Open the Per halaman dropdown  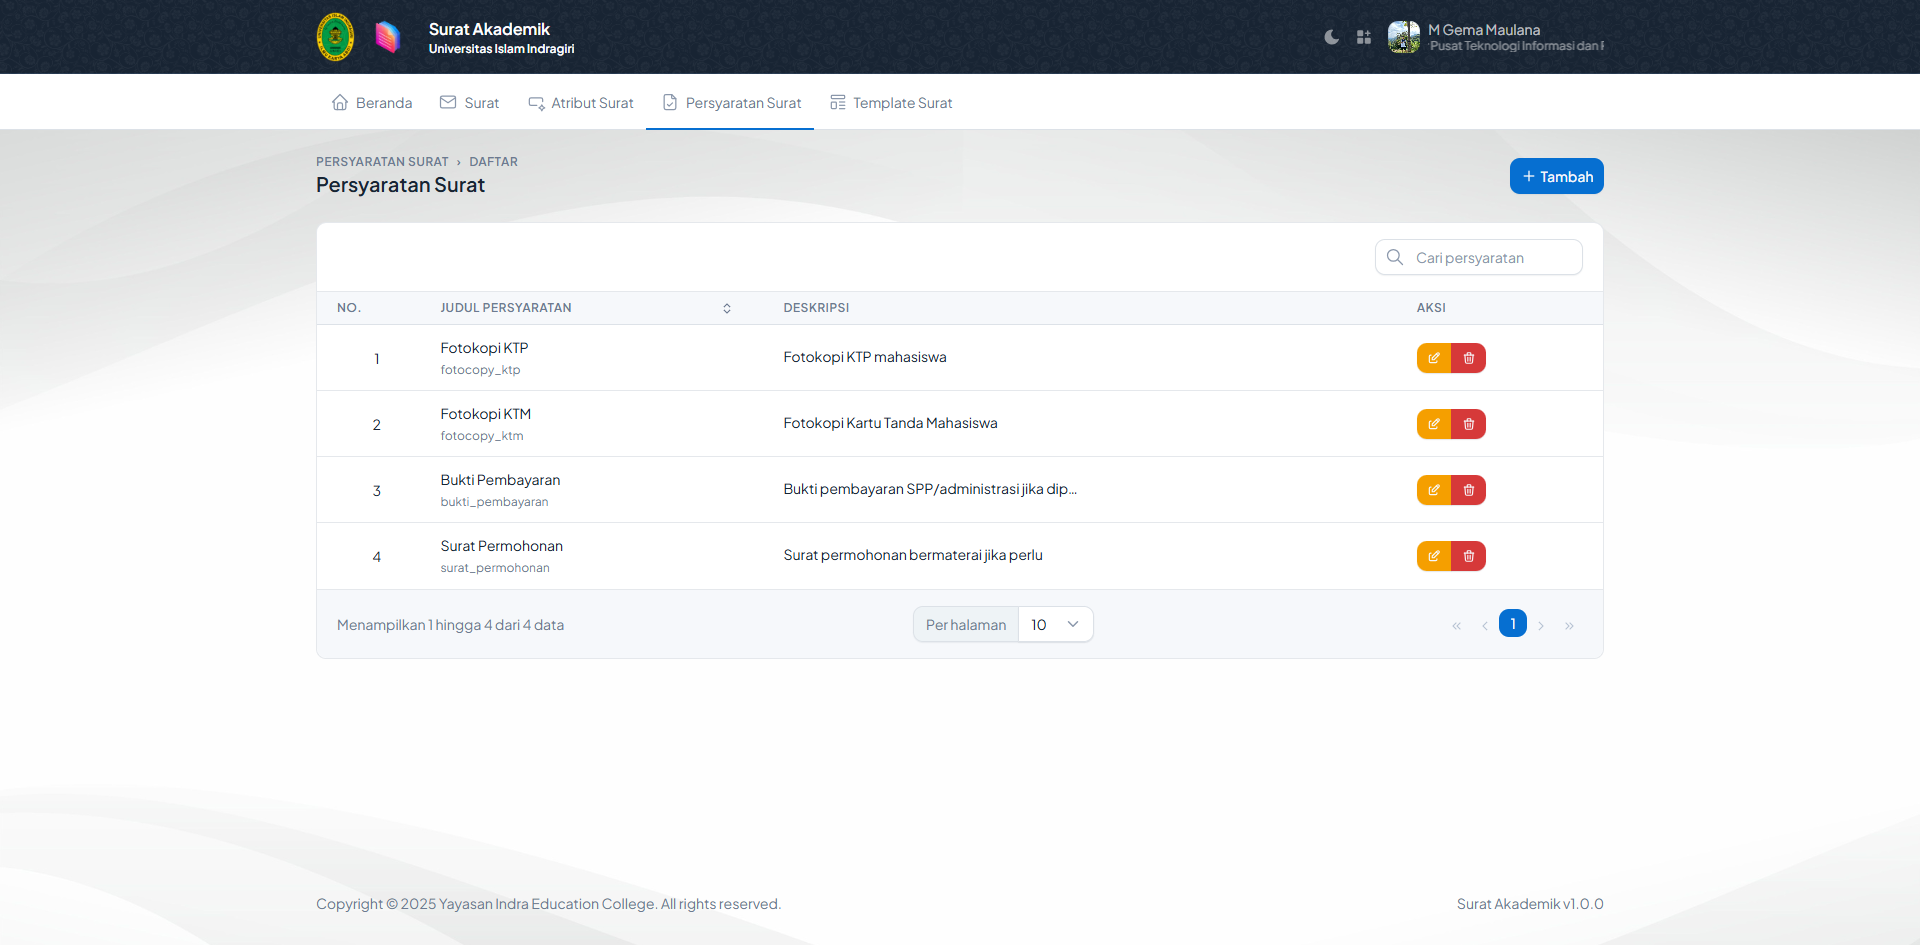coord(1055,625)
